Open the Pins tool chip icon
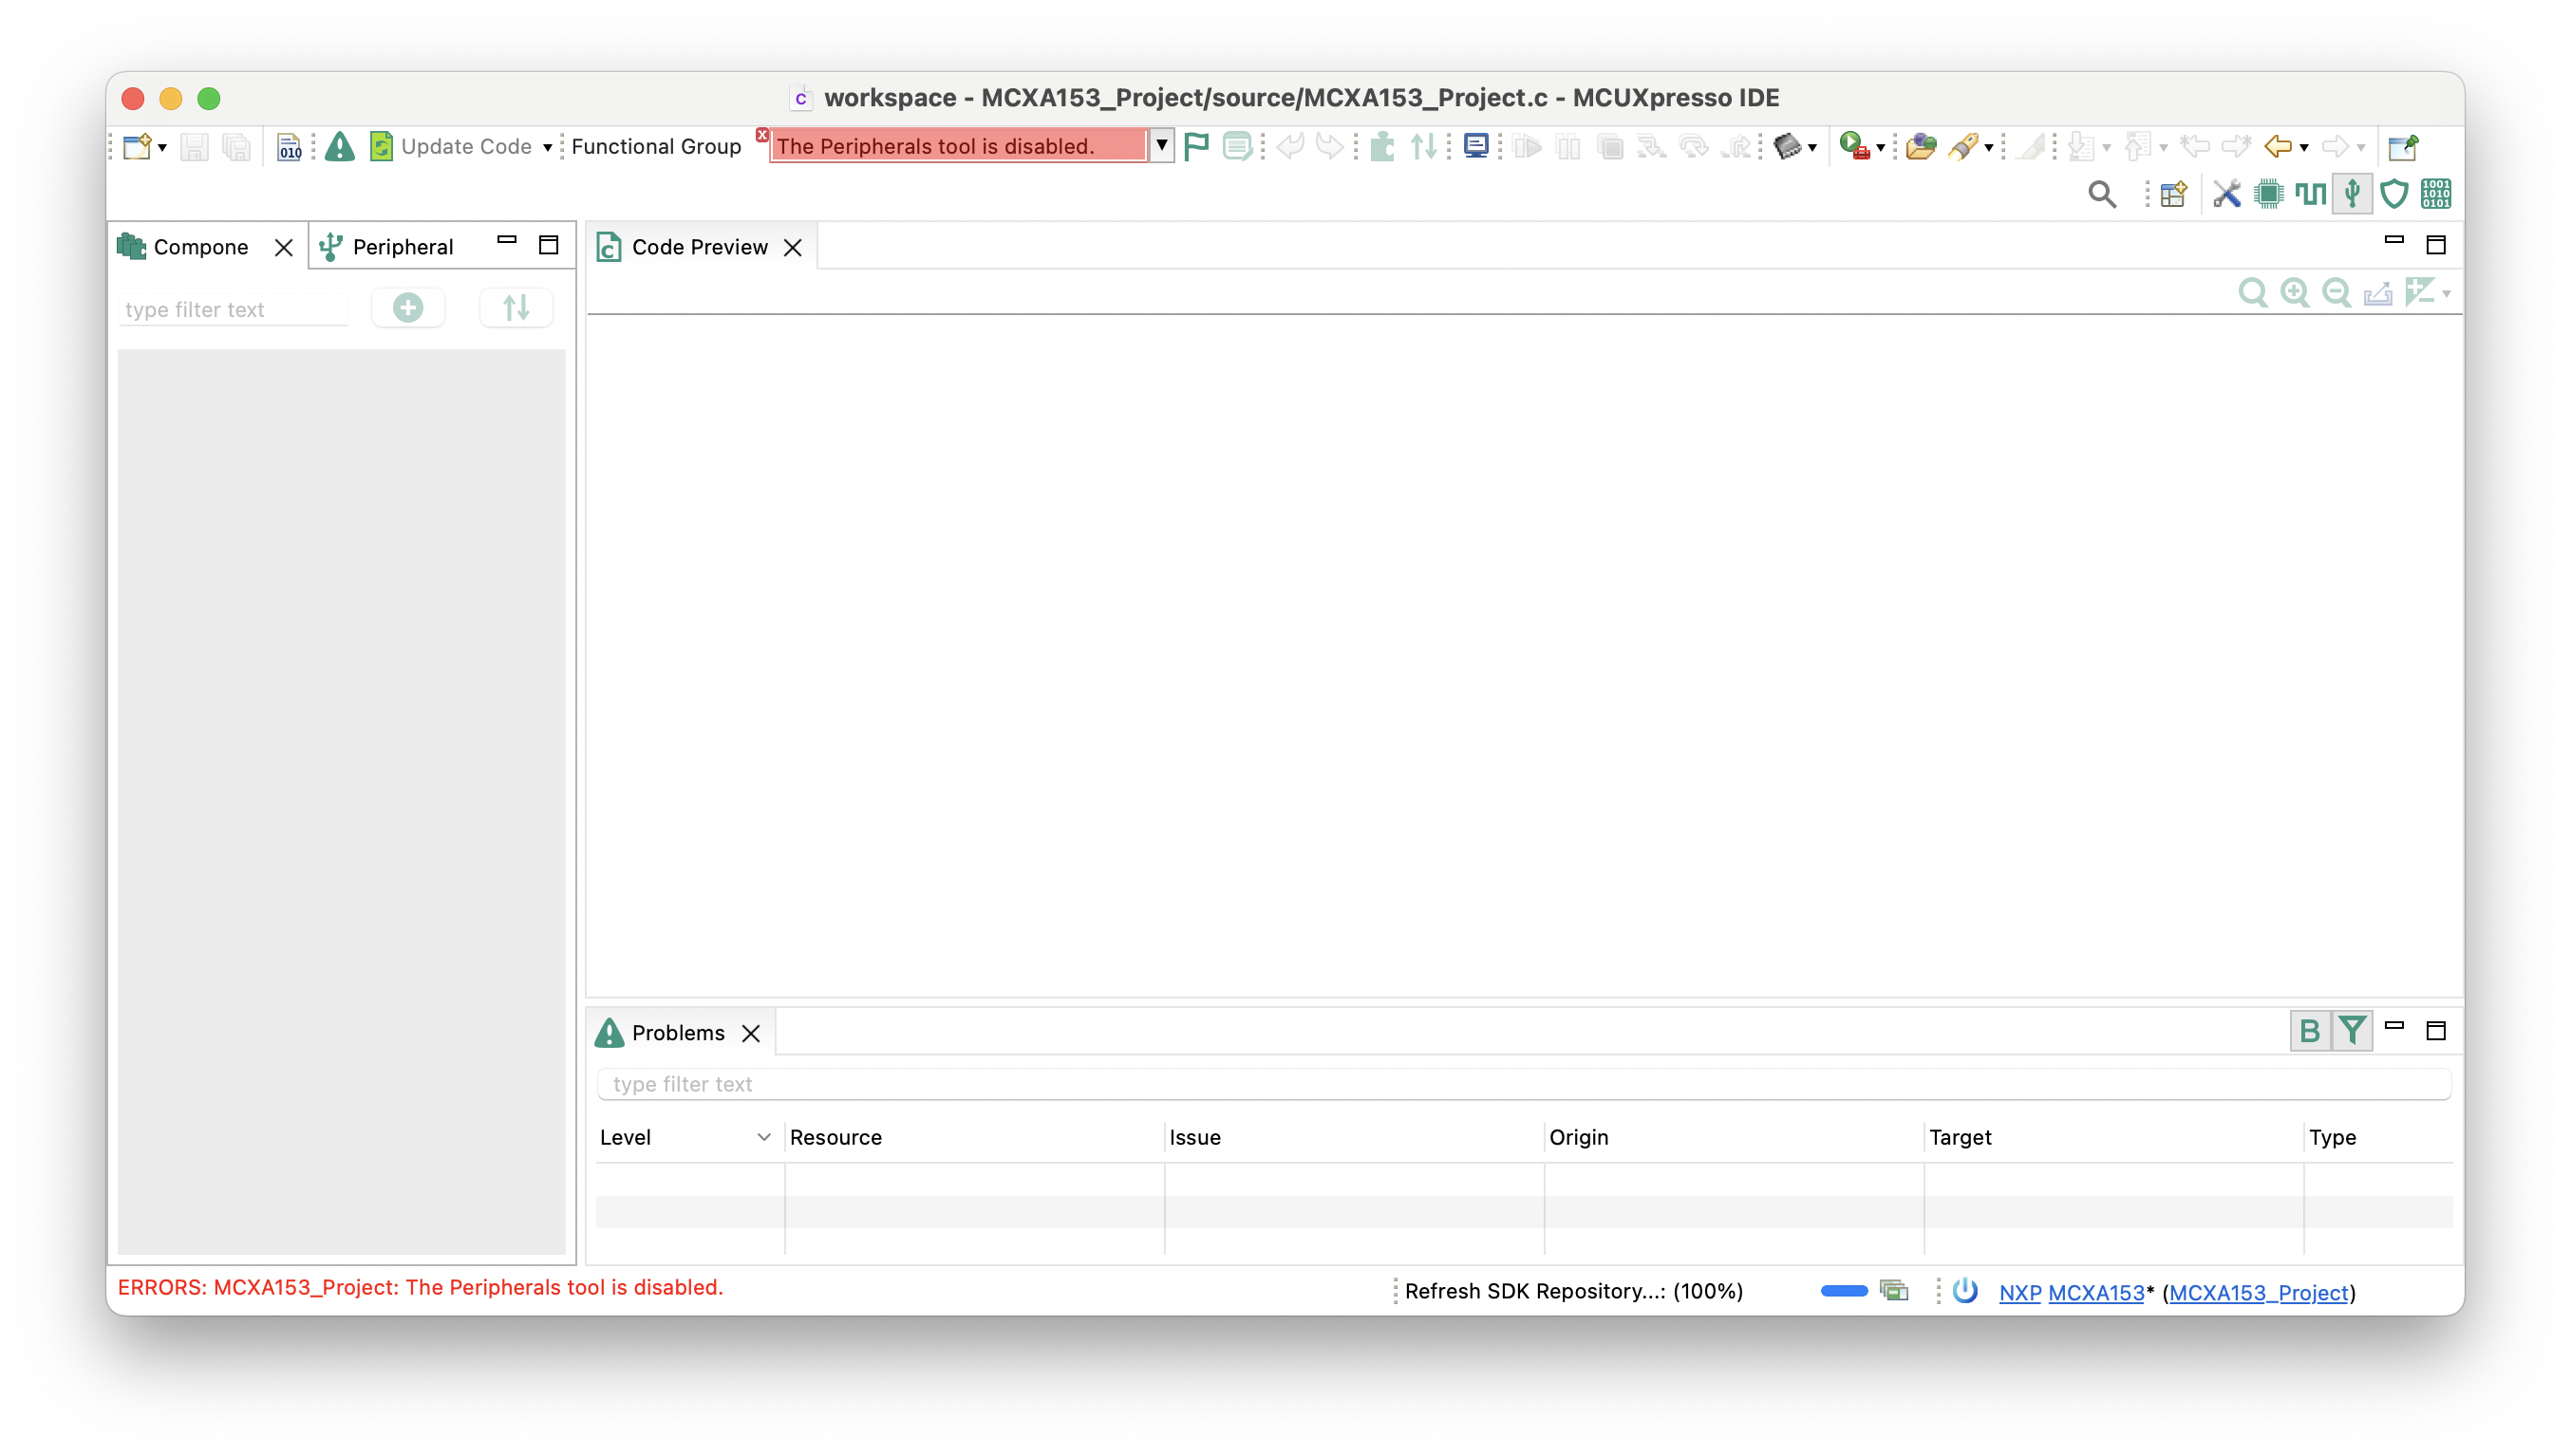Image resolution: width=2571 pixels, height=1456 pixels. tap(2268, 194)
